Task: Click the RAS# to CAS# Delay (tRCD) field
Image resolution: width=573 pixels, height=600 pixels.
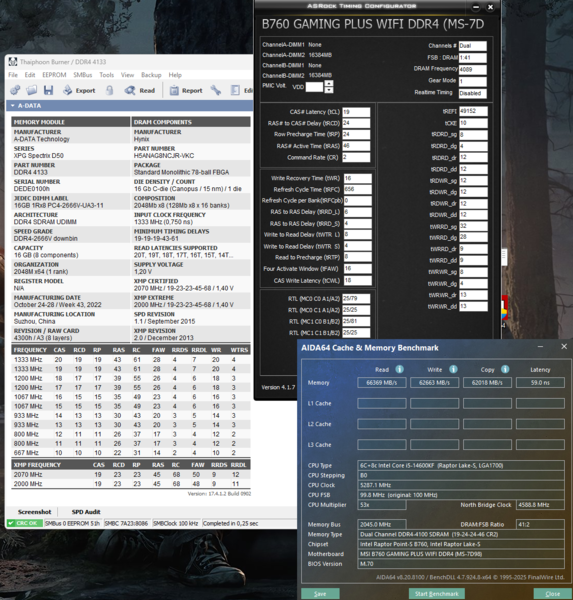Action: (356, 123)
